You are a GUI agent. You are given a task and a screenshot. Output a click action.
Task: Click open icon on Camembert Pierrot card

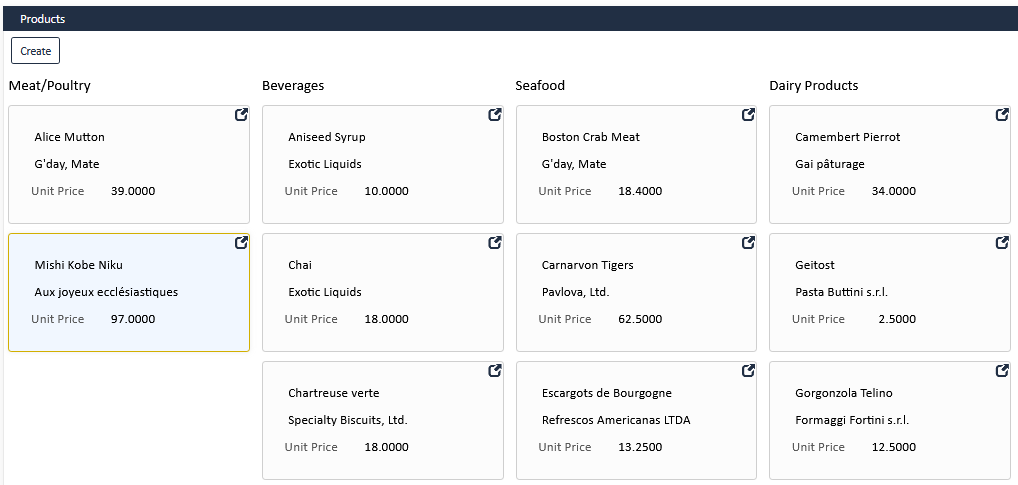[1003, 115]
